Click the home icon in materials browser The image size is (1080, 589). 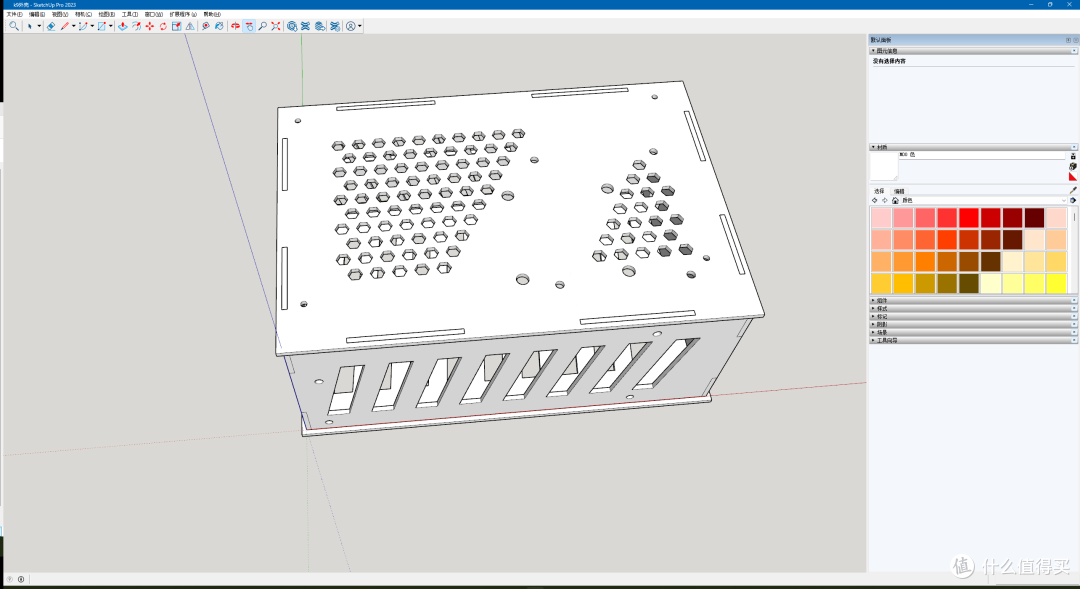click(x=895, y=200)
